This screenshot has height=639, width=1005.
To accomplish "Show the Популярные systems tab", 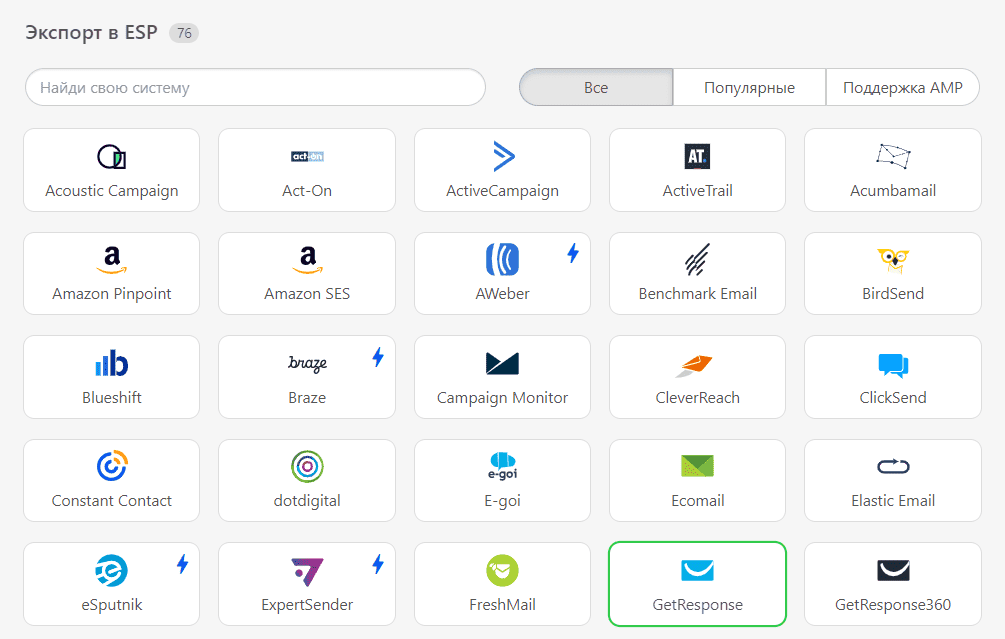I will 749,88.
